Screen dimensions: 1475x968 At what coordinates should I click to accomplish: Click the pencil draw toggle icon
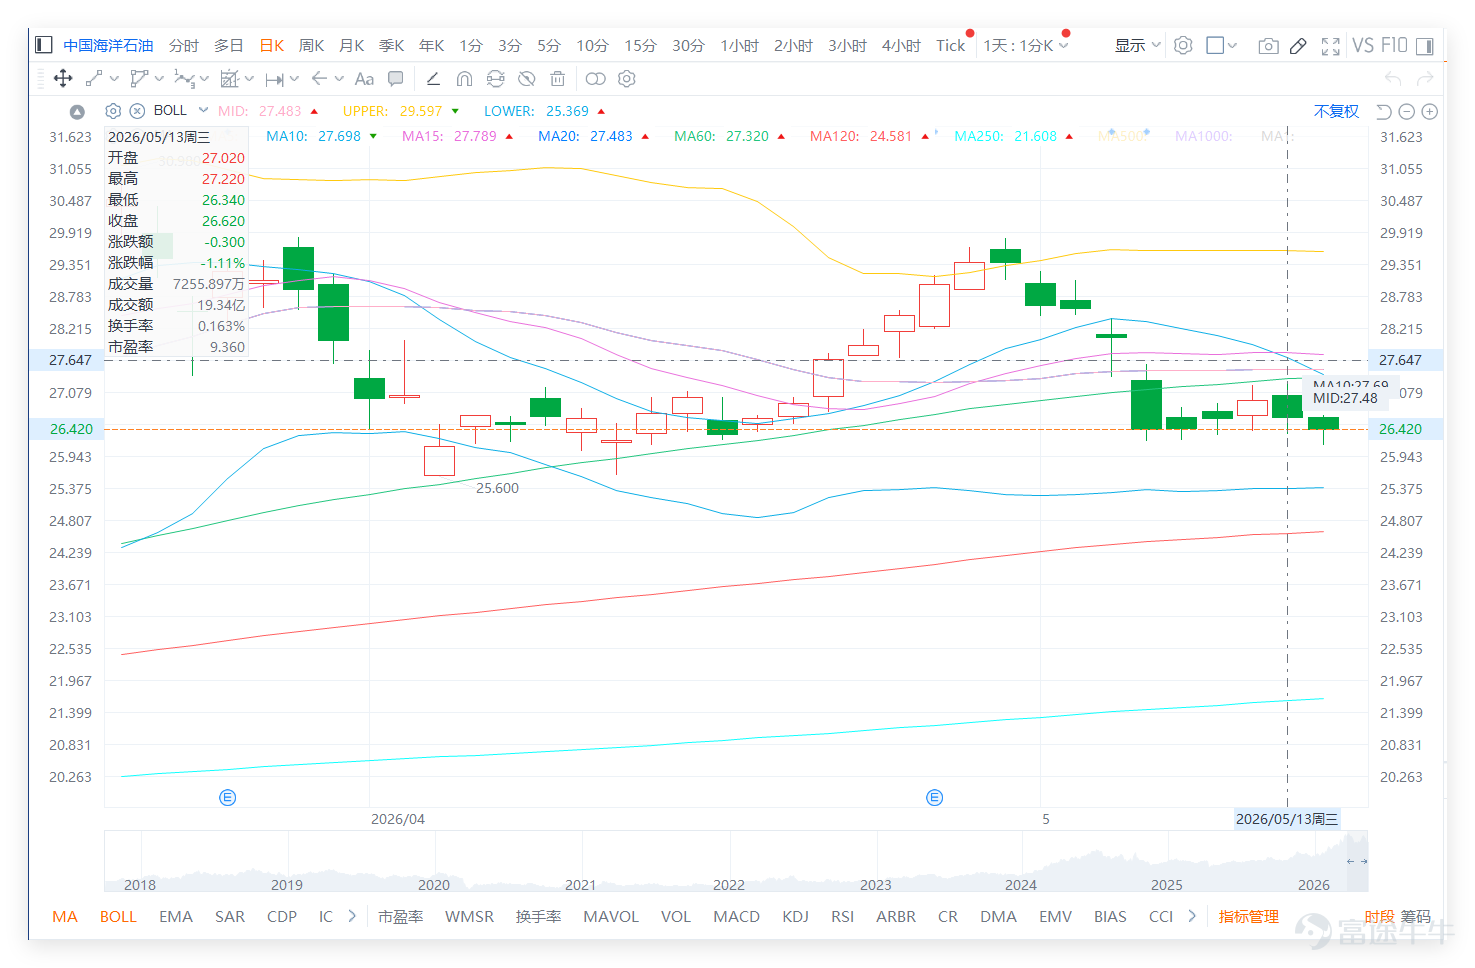pos(1298,45)
